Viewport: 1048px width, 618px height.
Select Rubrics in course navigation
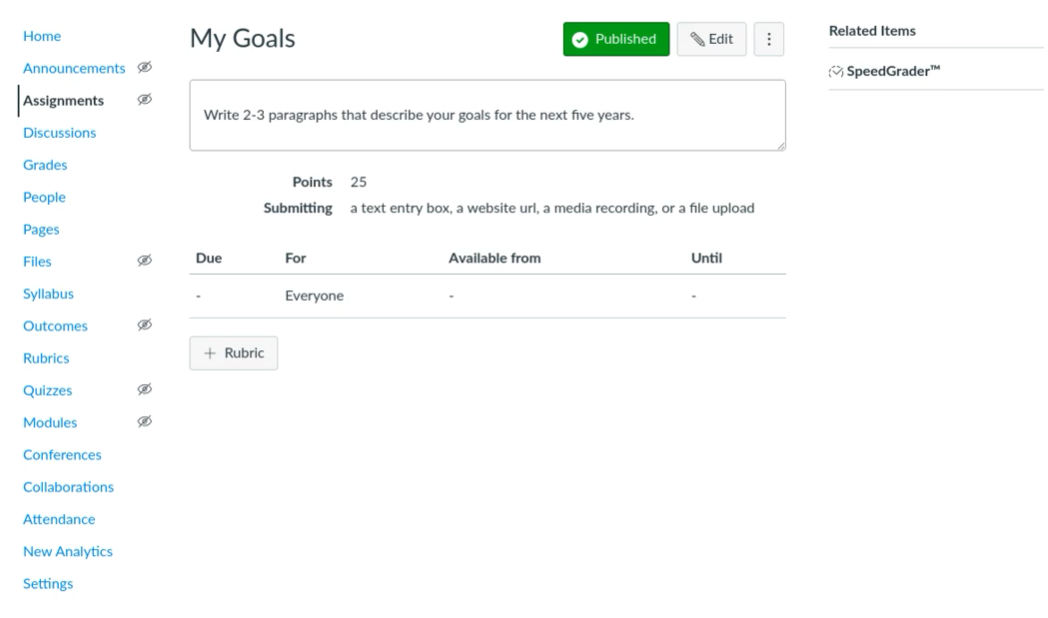[46, 358]
